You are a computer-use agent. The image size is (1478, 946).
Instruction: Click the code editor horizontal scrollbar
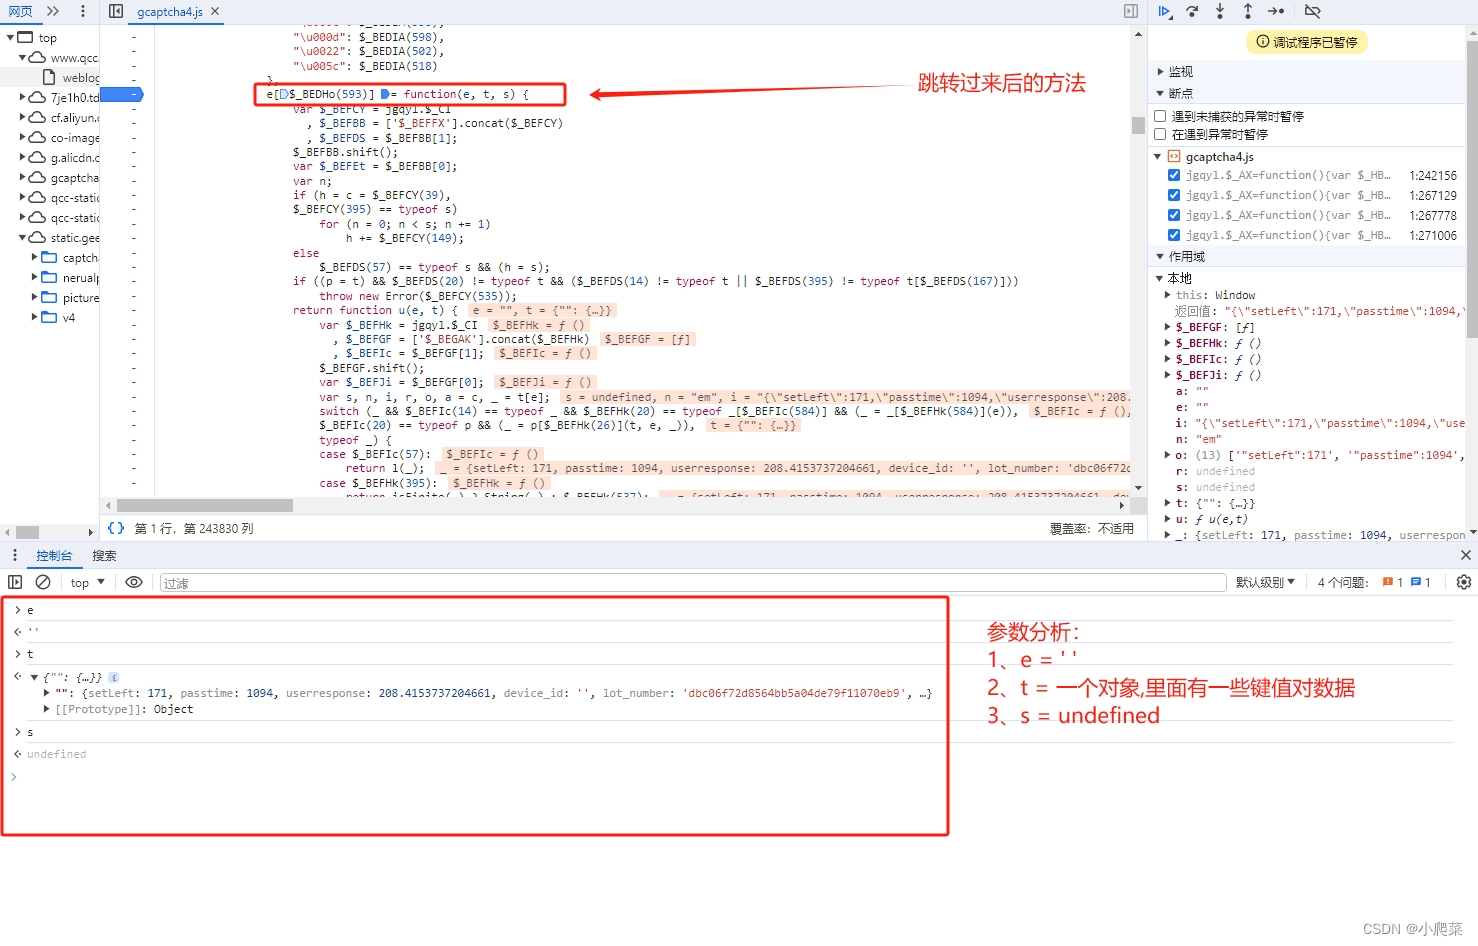point(205,505)
